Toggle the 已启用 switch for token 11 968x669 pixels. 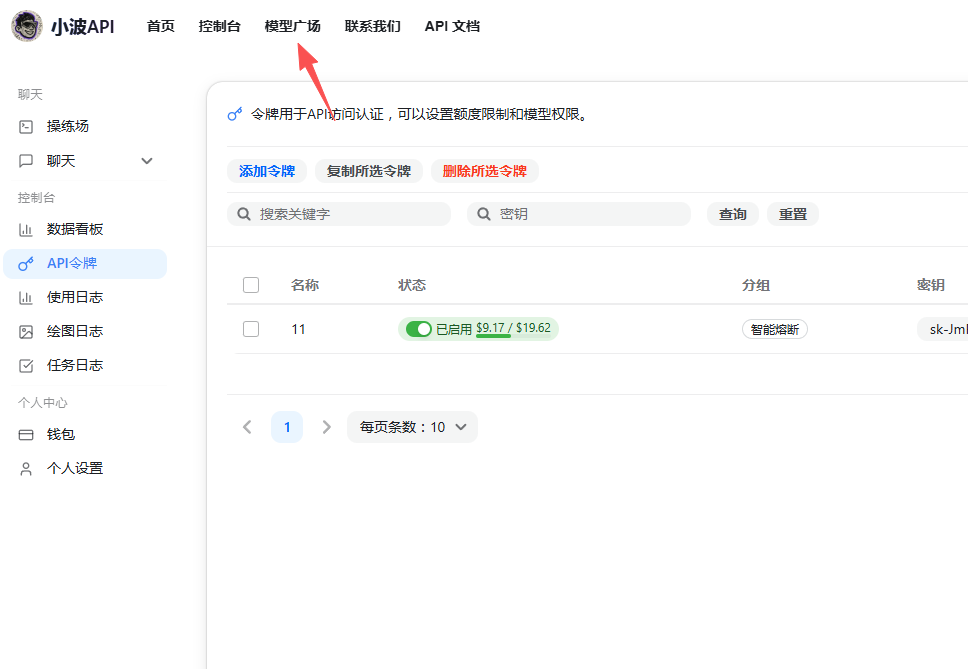pyautogui.click(x=418, y=329)
